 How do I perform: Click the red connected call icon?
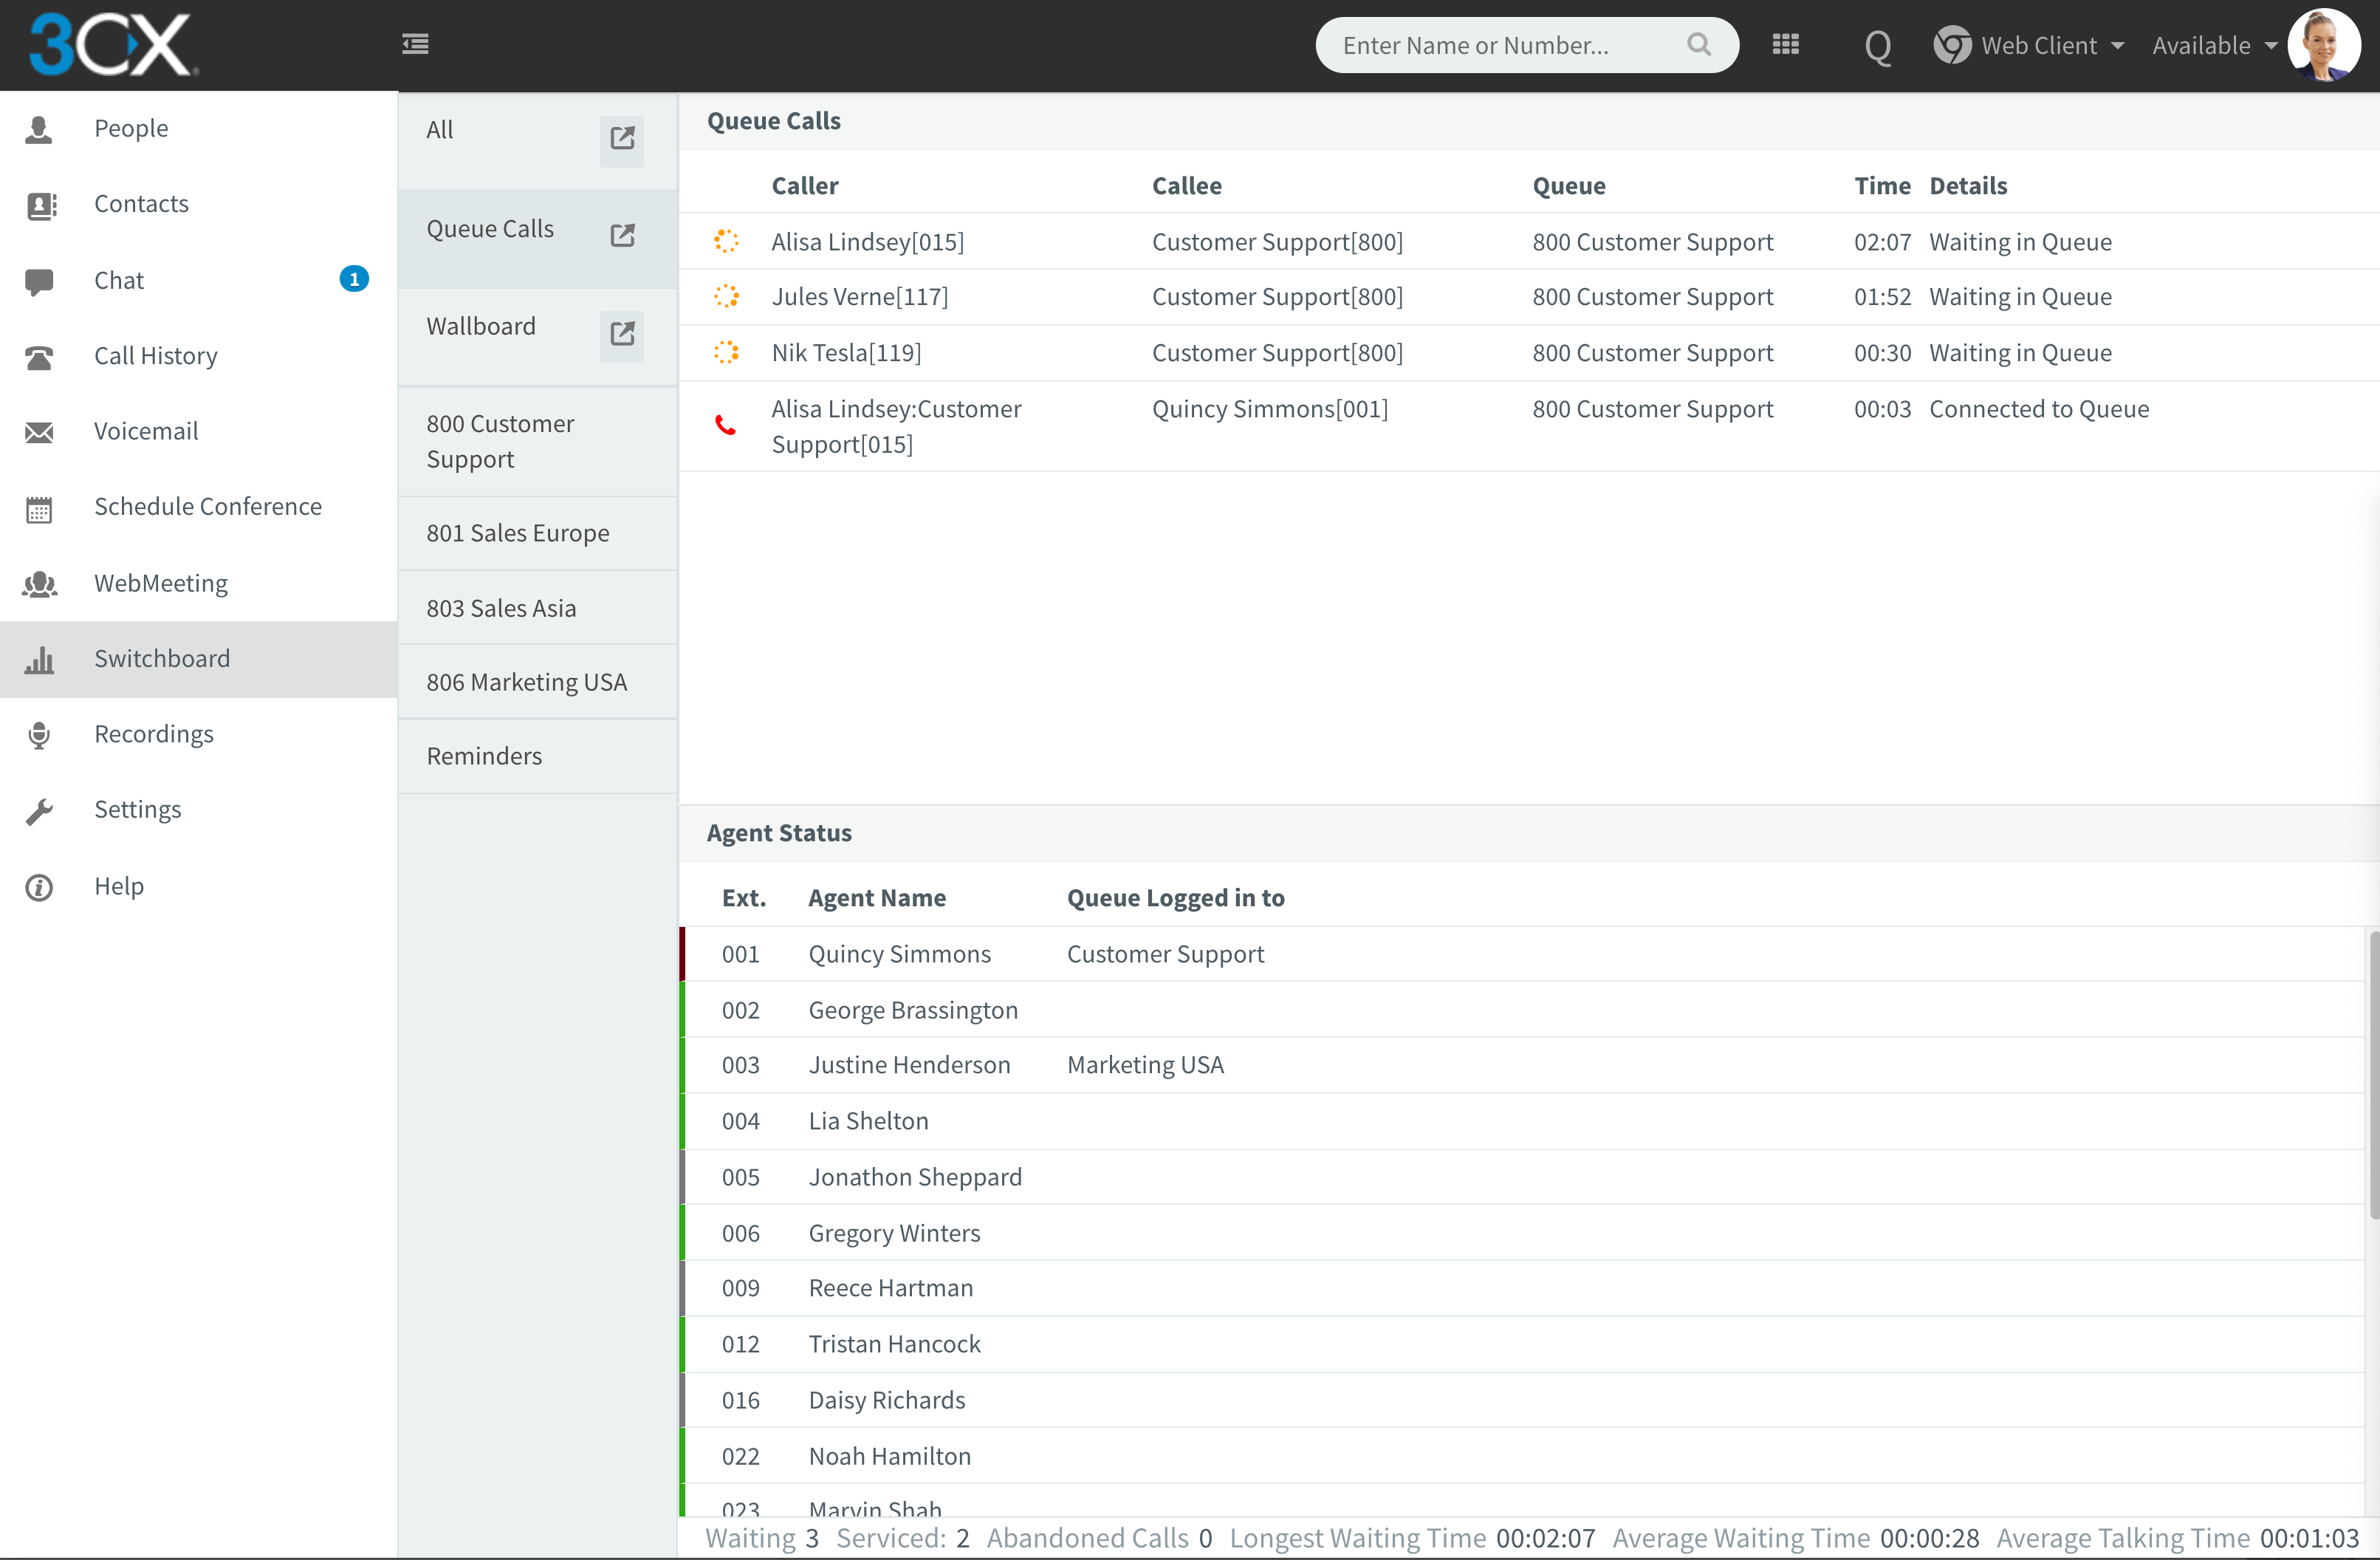point(726,426)
